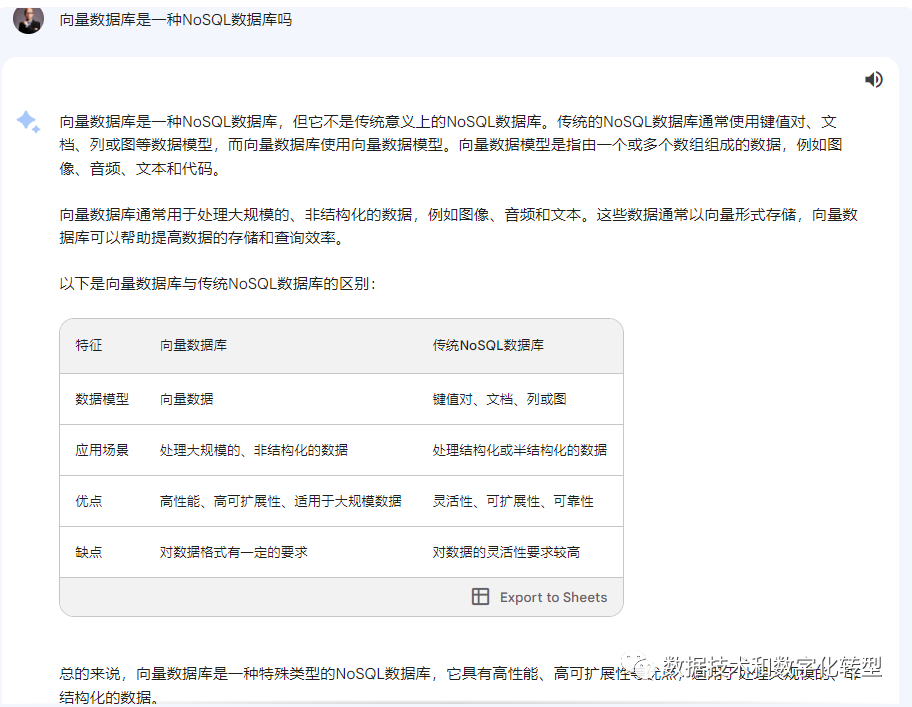This screenshot has width=912, height=707.
Task: Select the 传统NoSQL数据库 column header
Action: [x=488, y=345]
